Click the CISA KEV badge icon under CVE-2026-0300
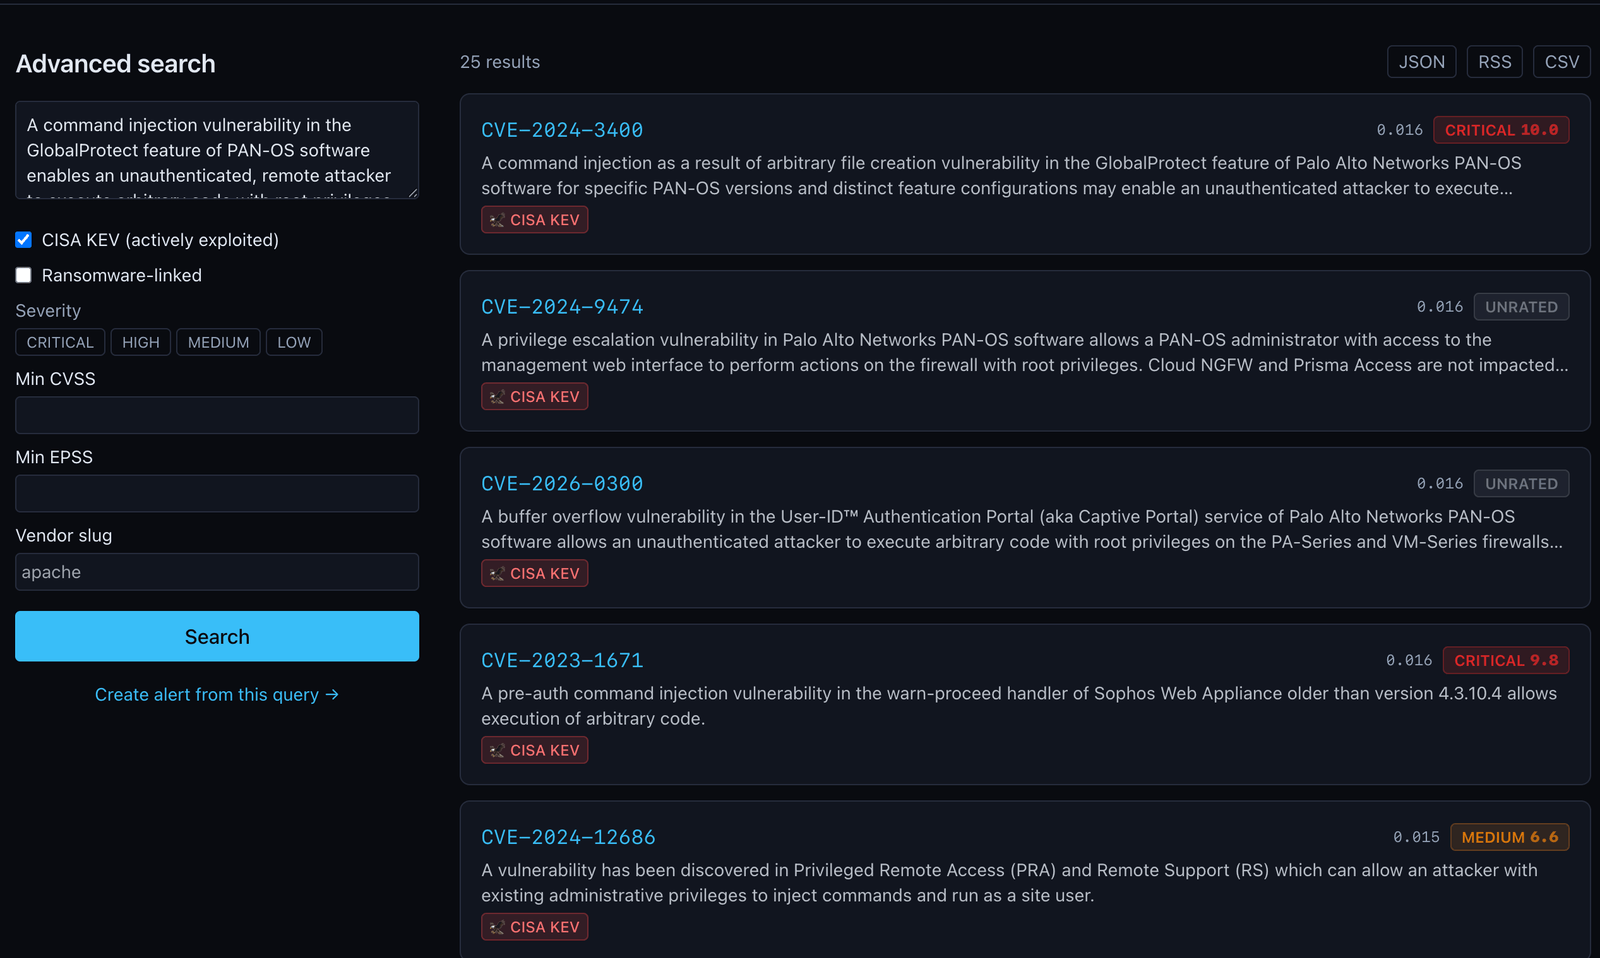Screen dimensions: 1600x958 [x=497, y=574]
